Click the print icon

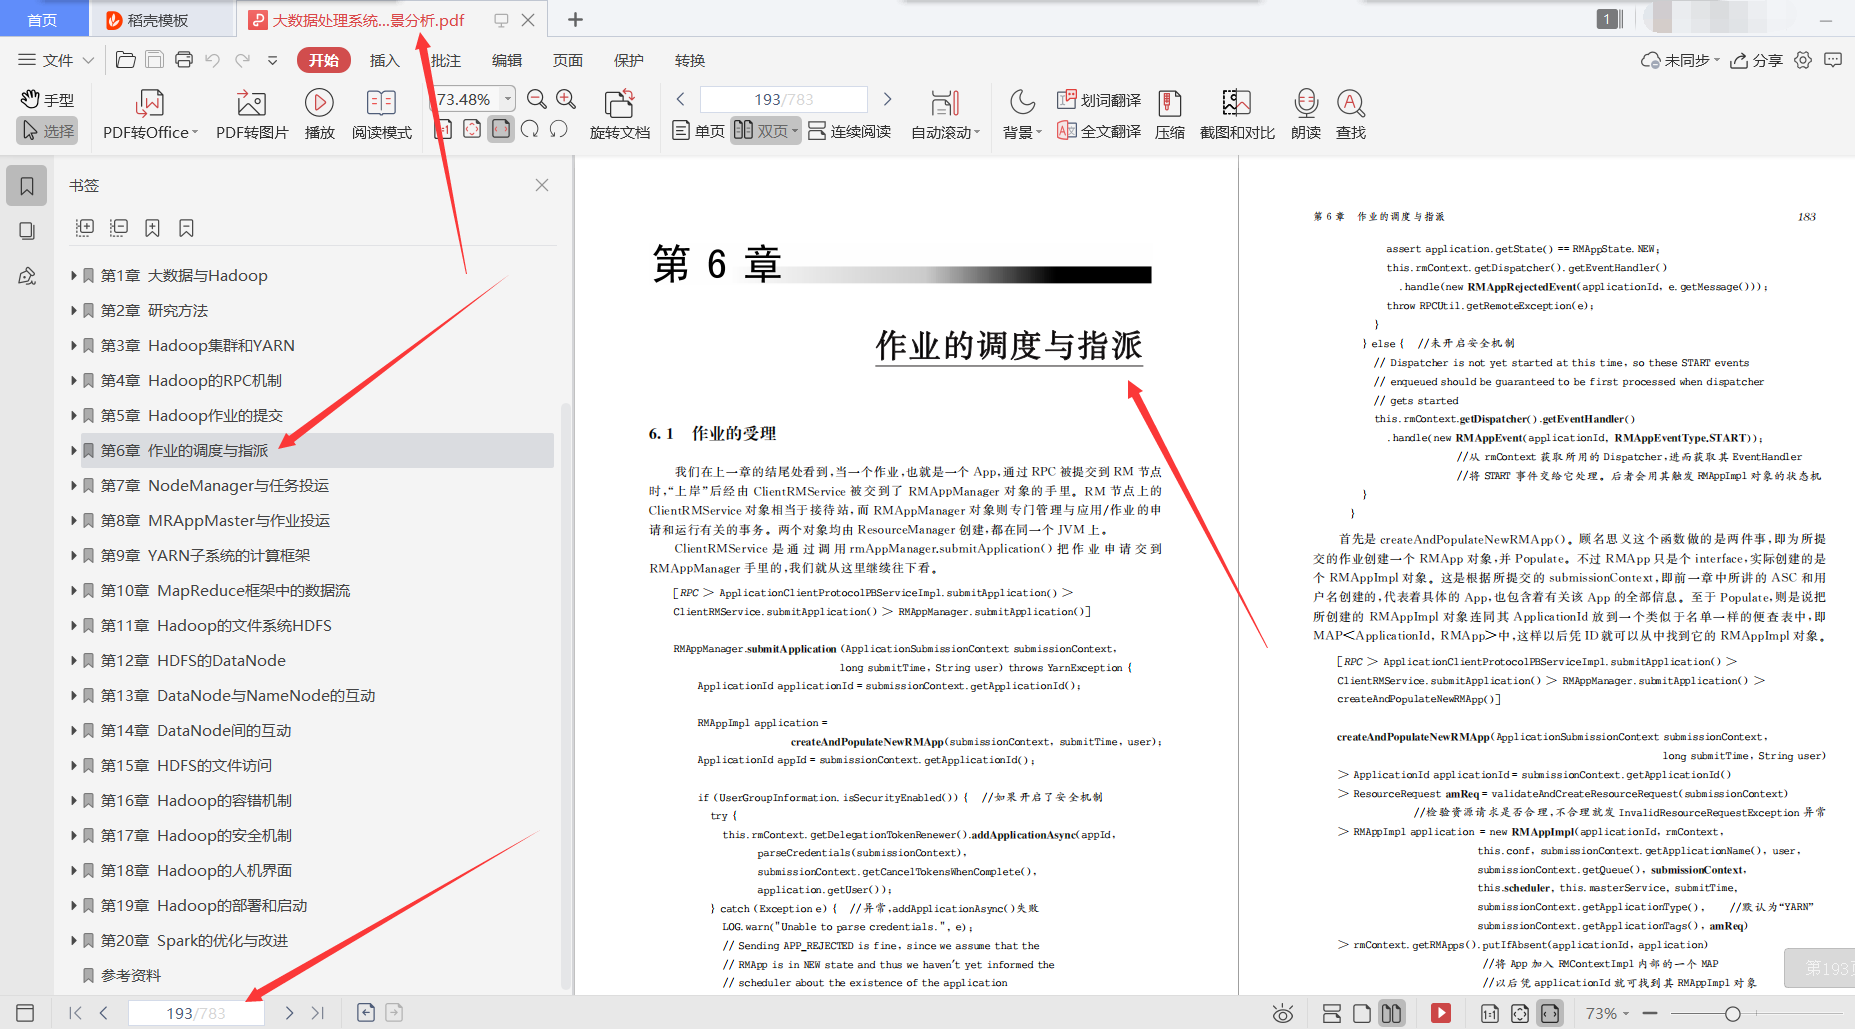coord(184,60)
